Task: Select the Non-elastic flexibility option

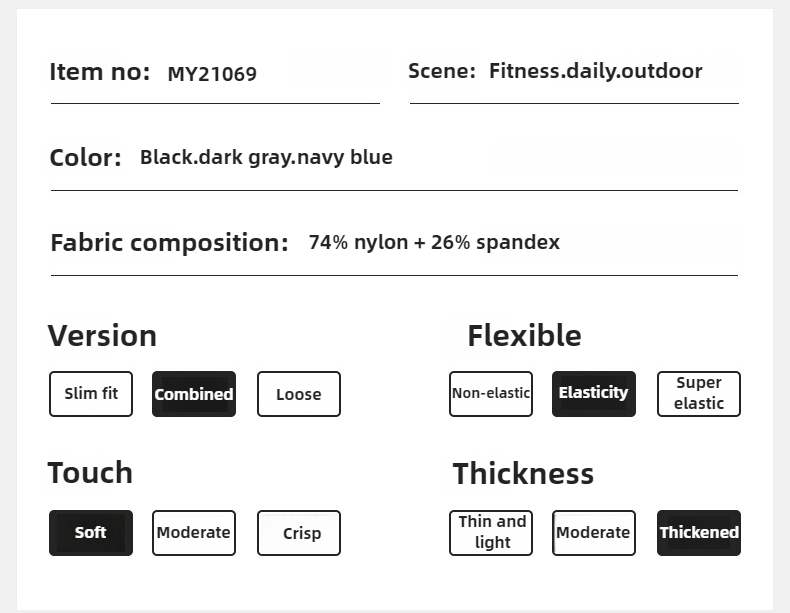Action: [491, 393]
